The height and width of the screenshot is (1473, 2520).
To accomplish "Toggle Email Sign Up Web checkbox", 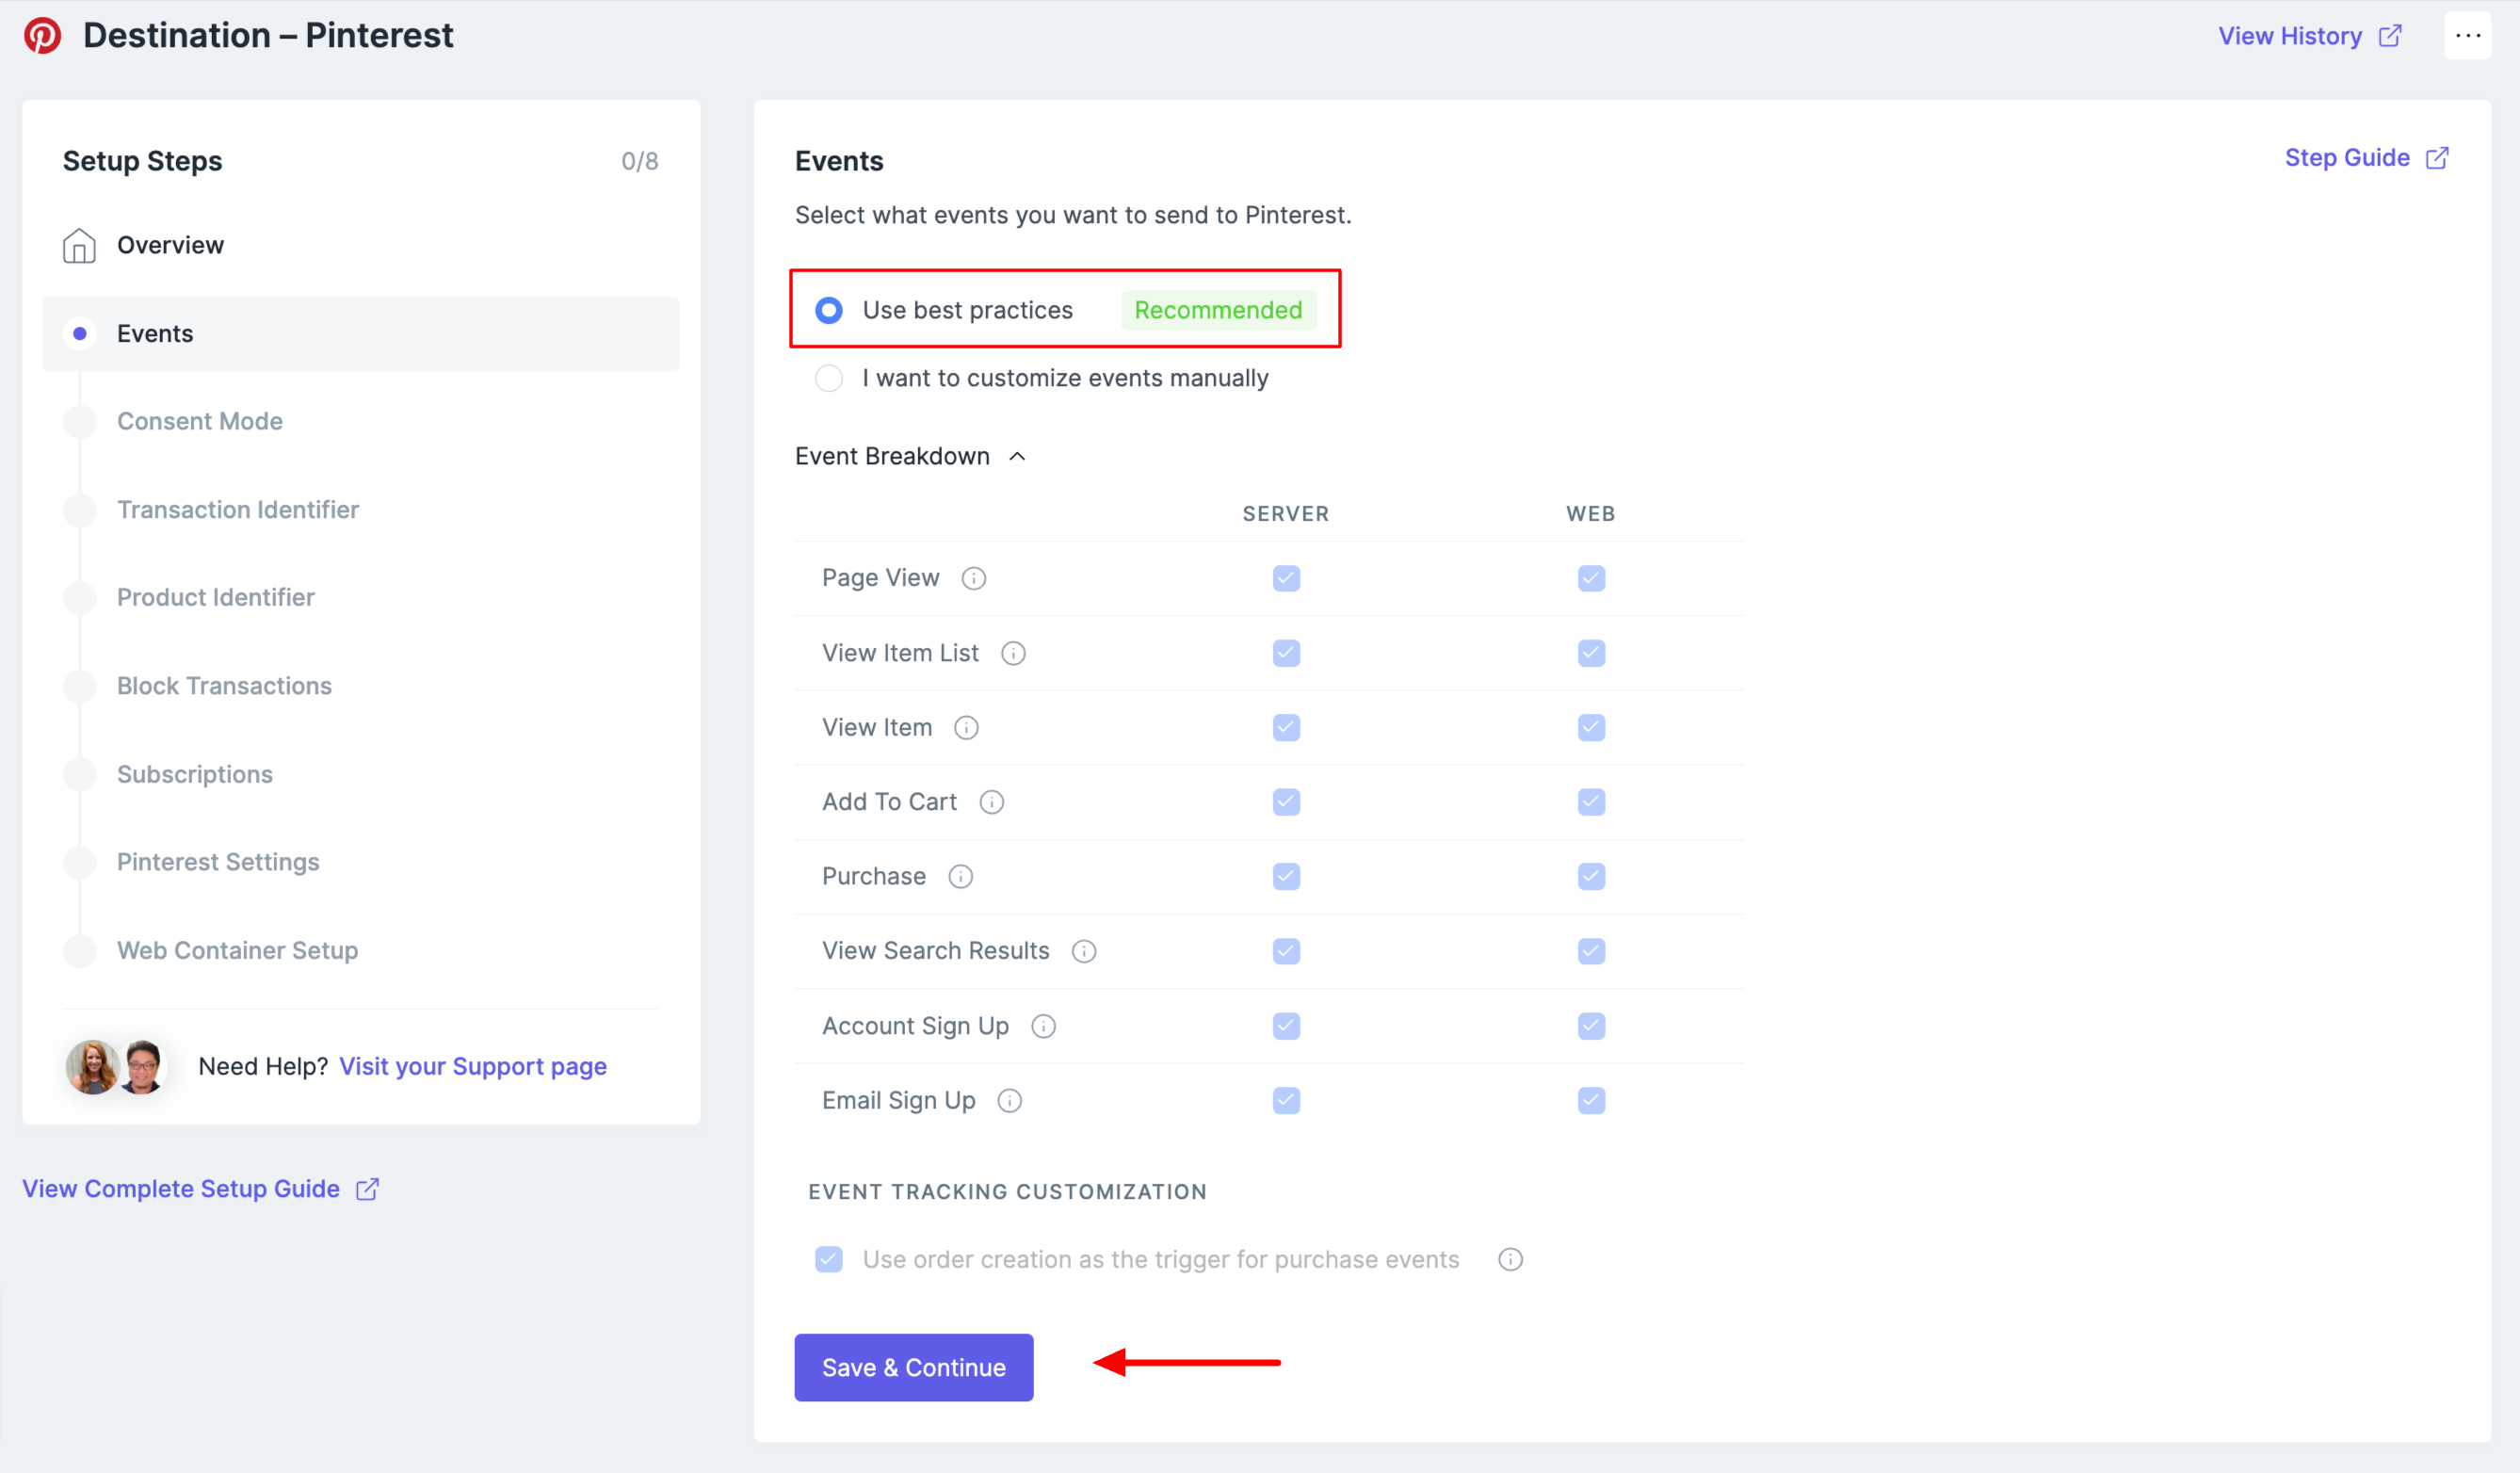I will click(1591, 1101).
